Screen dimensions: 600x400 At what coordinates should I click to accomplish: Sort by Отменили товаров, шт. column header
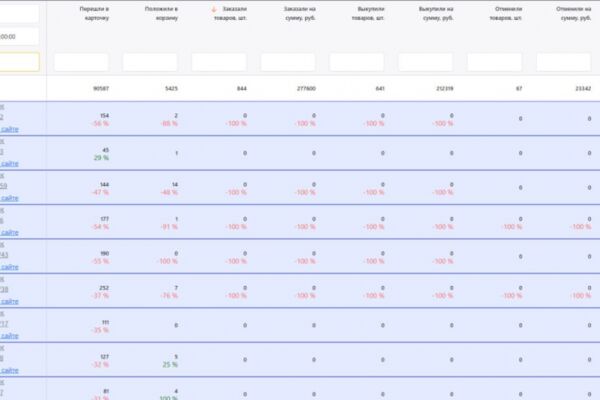point(506,13)
